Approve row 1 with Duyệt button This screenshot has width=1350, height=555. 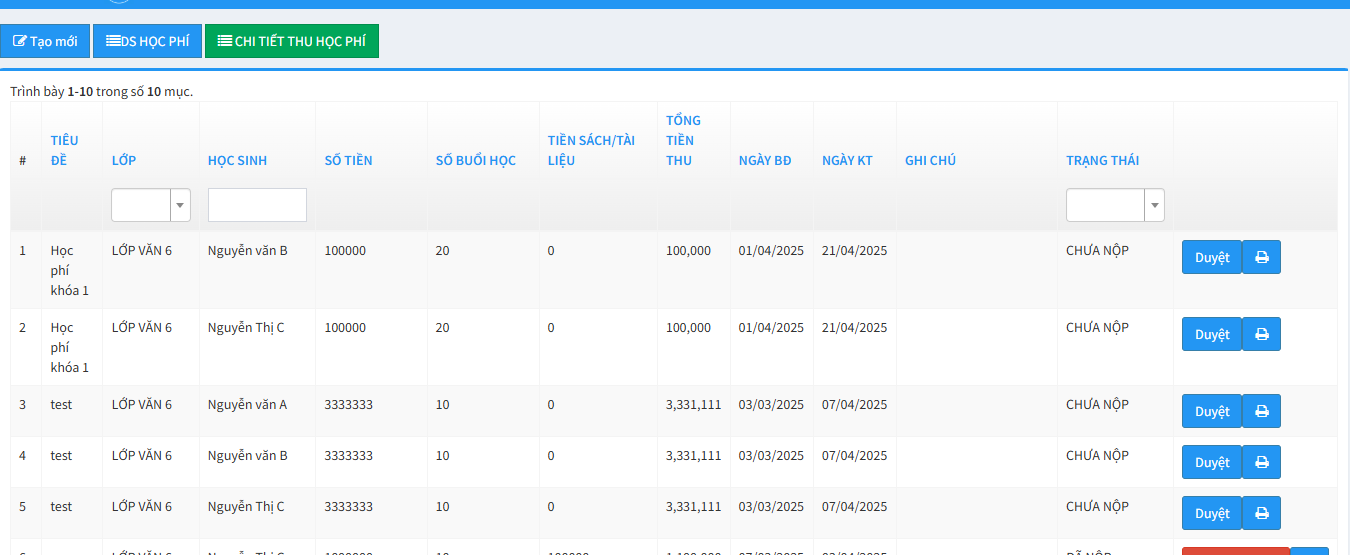point(1211,257)
